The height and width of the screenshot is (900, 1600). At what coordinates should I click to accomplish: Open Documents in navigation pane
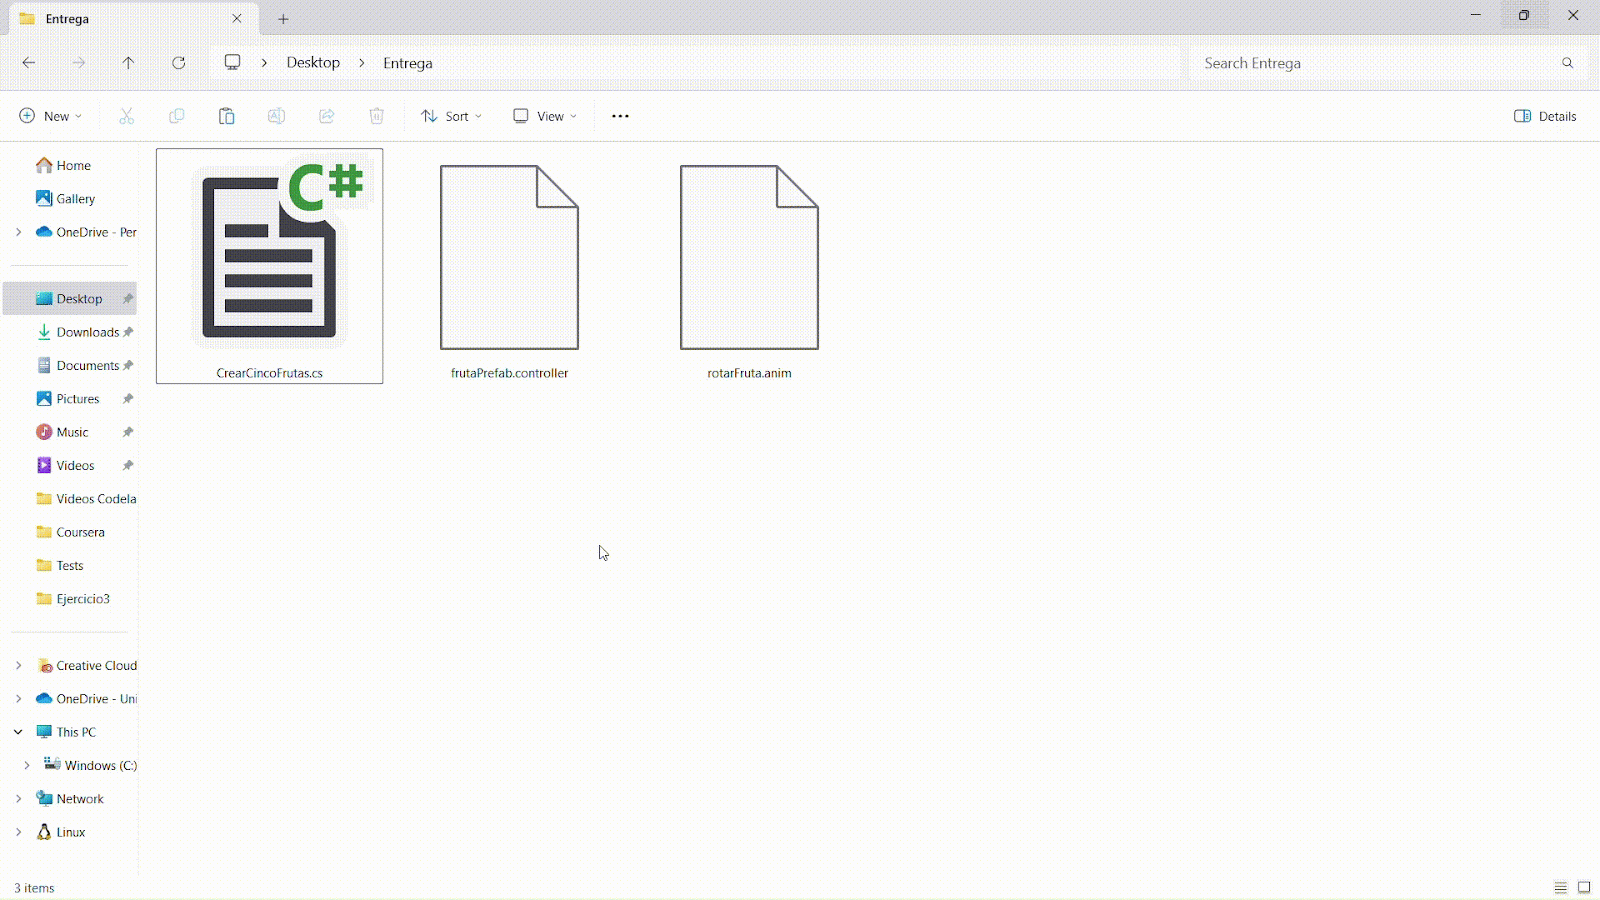[70, 366]
